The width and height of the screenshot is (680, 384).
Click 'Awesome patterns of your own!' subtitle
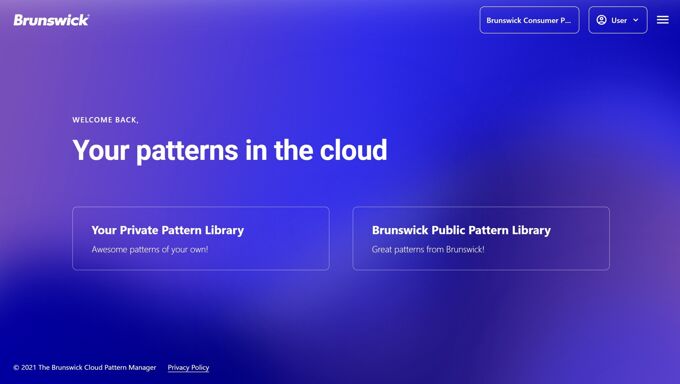(x=150, y=249)
